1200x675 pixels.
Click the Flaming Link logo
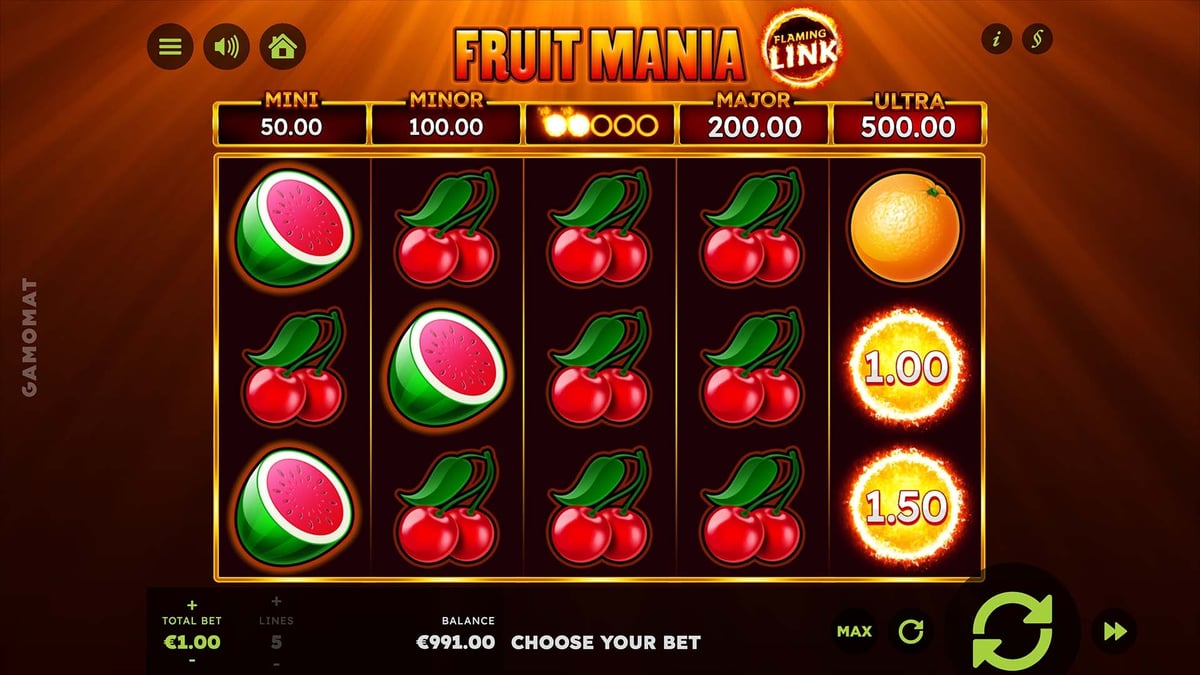(802, 49)
